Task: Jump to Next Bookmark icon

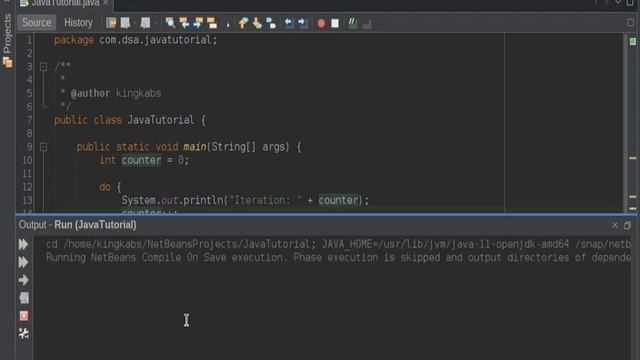Action: (x=257, y=23)
